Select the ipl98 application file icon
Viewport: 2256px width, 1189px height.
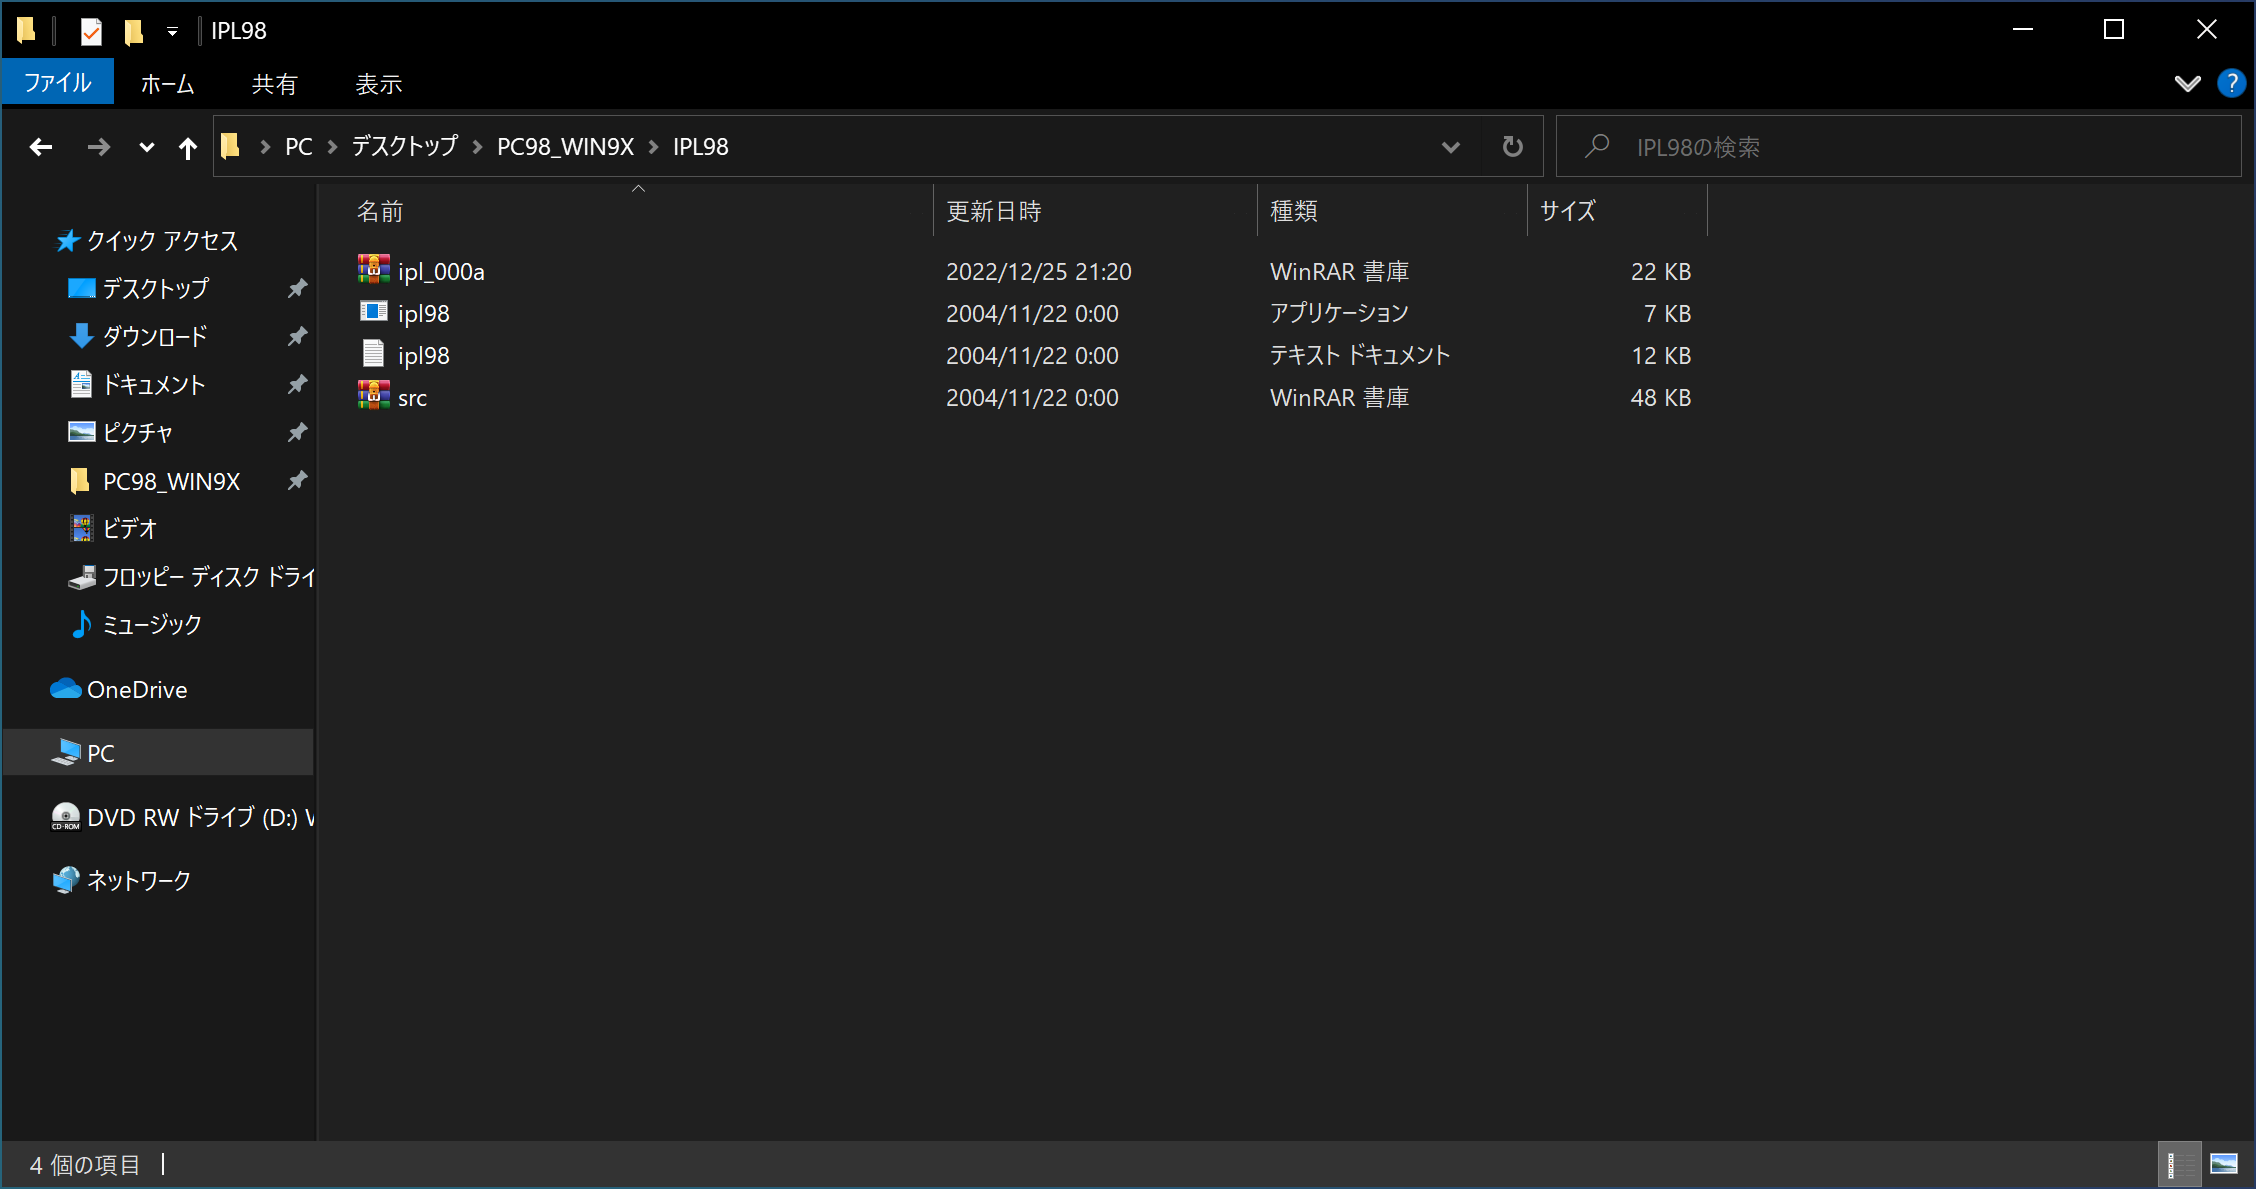(374, 312)
